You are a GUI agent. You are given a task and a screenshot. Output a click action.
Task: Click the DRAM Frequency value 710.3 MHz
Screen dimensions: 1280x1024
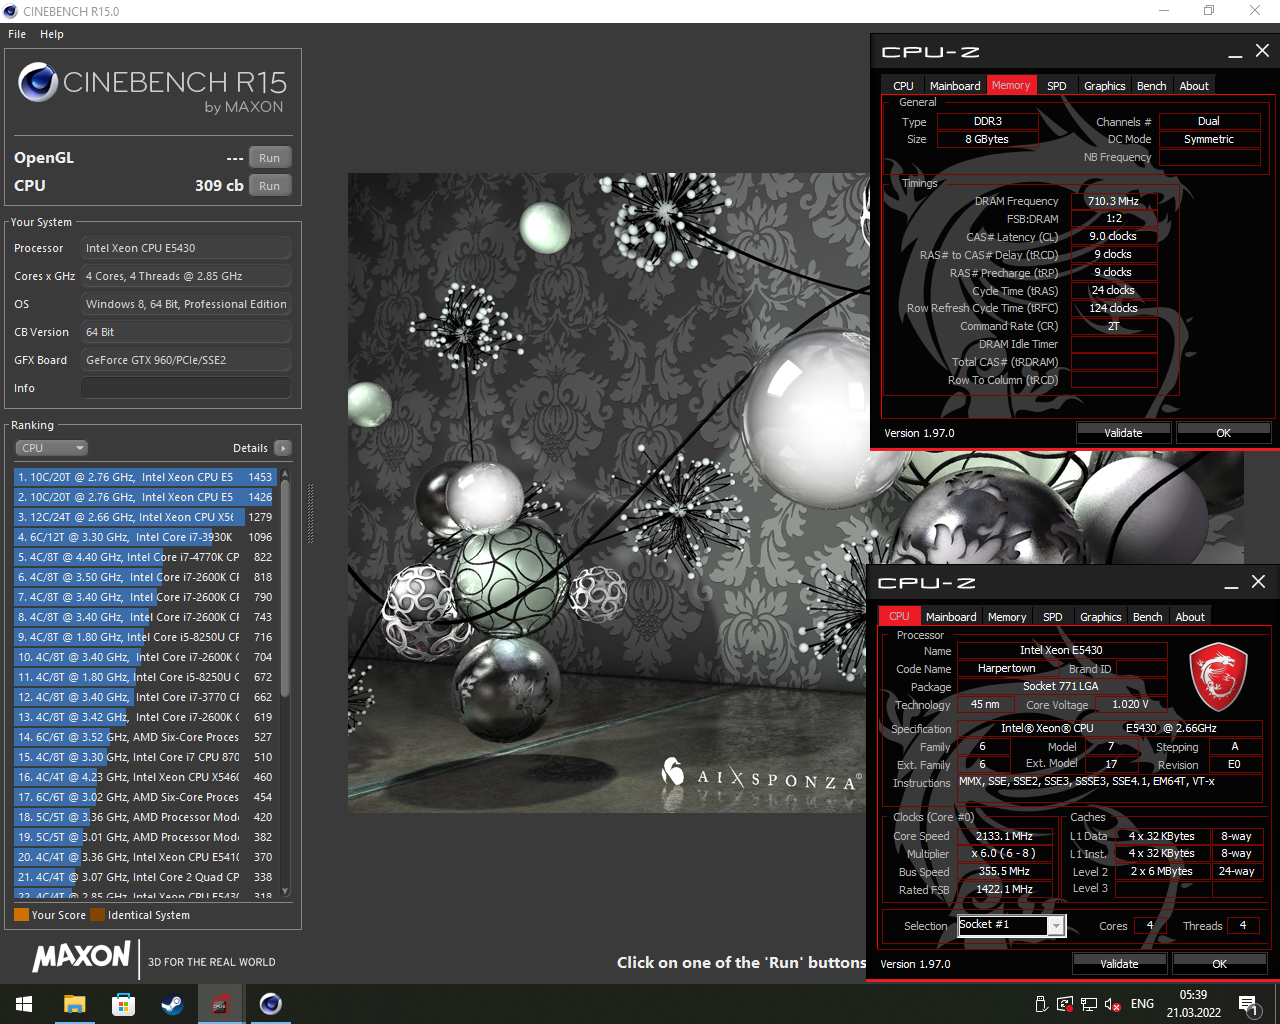coord(1114,201)
